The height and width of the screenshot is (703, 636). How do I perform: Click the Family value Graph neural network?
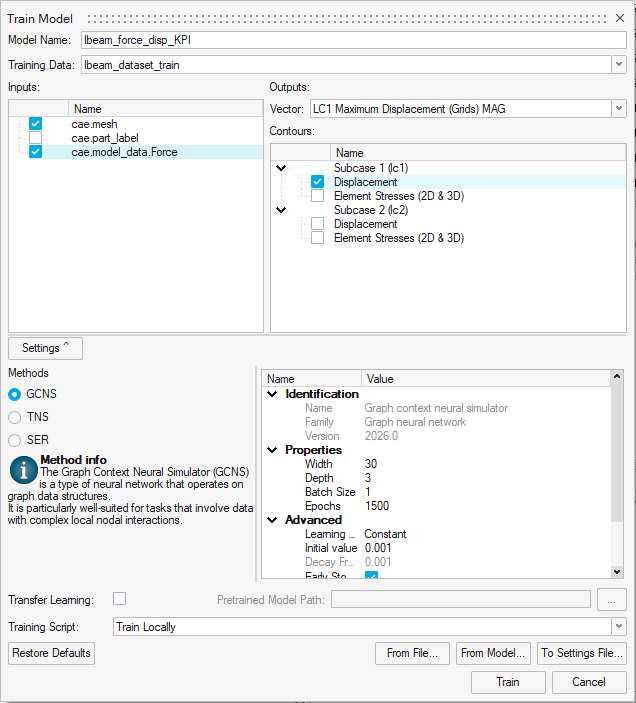tap(415, 422)
